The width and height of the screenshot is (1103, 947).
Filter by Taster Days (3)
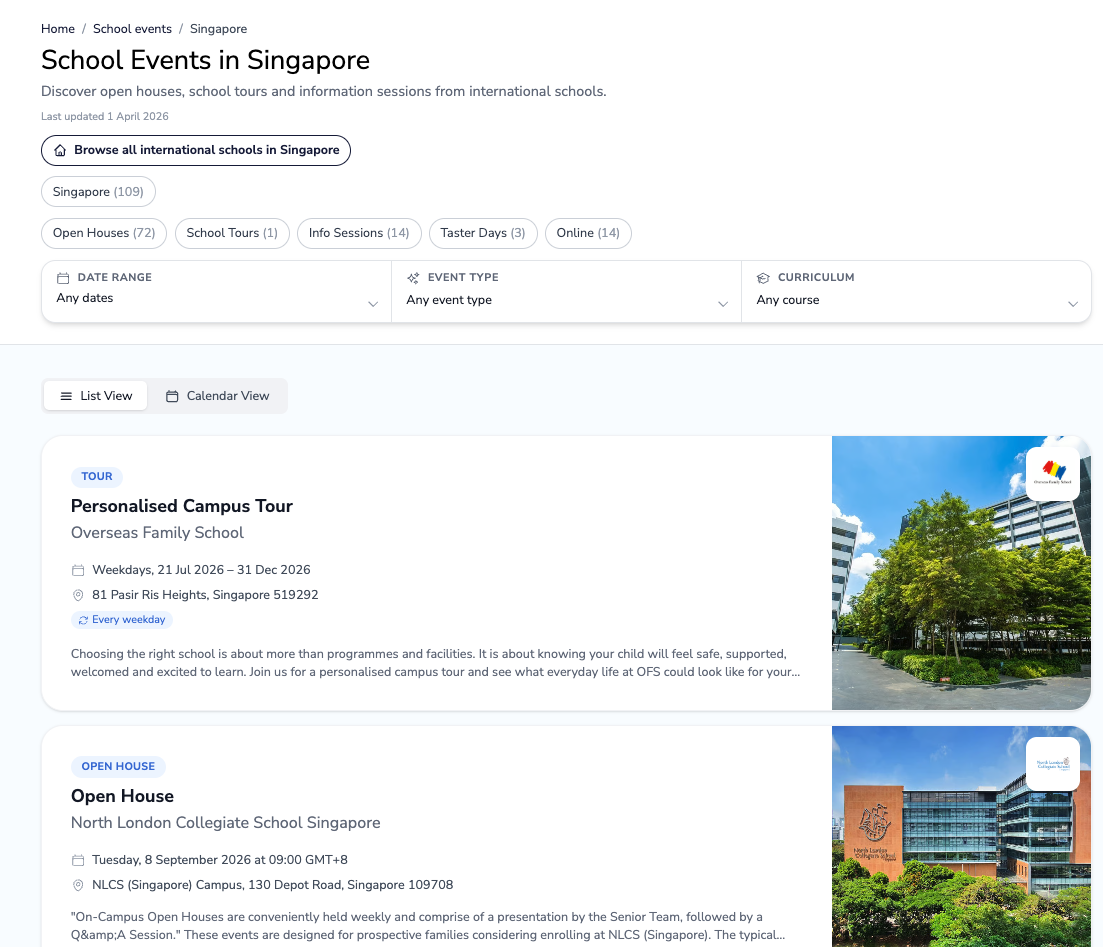pyautogui.click(x=483, y=233)
